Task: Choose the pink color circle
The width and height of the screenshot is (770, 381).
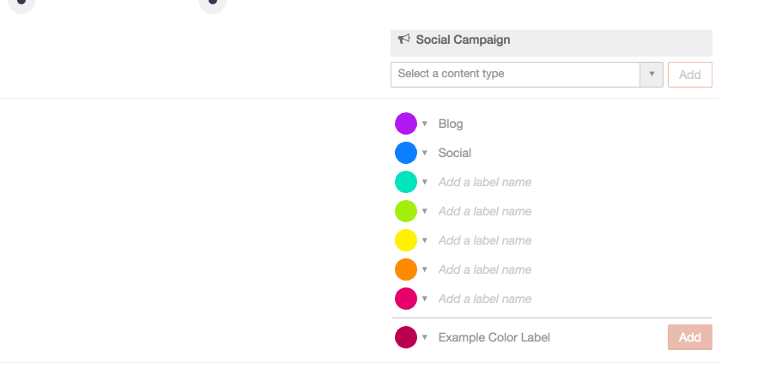Action: (406, 299)
